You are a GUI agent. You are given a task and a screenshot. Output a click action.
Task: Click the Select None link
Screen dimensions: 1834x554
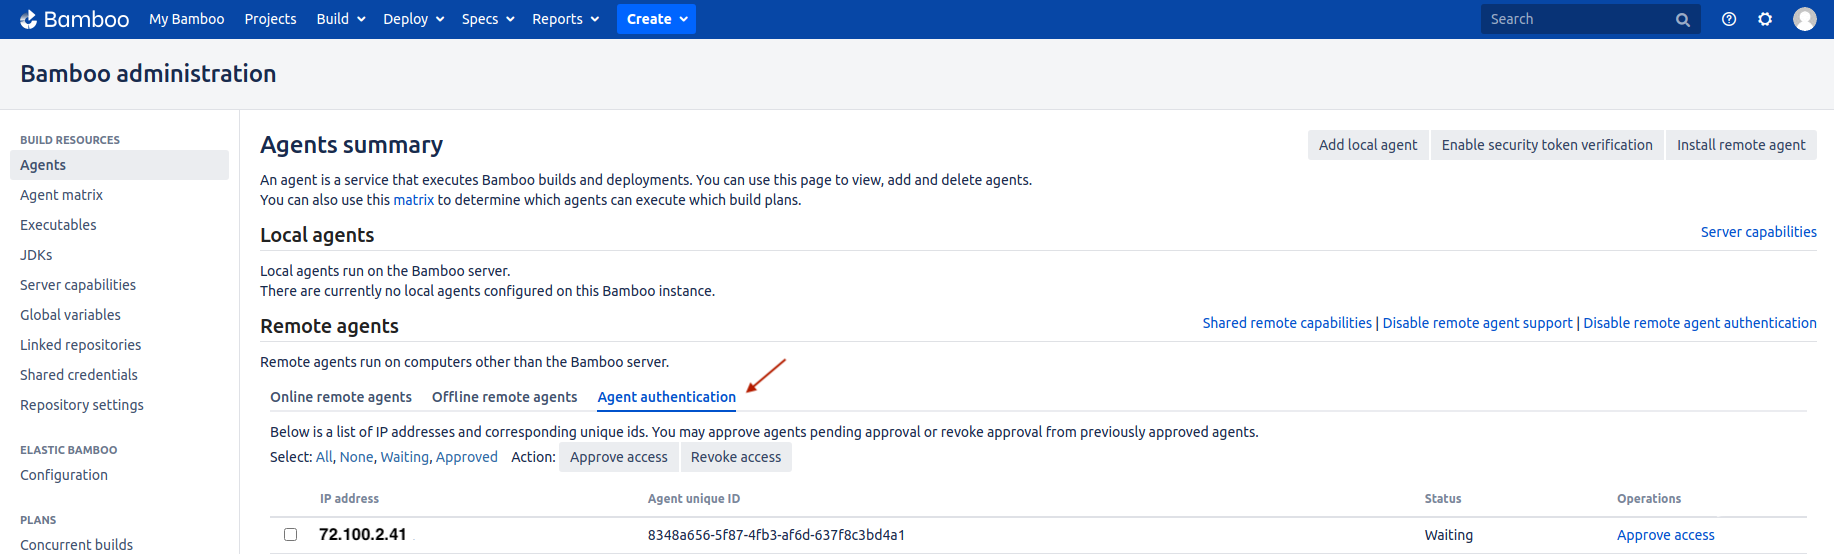click(356, 457)
